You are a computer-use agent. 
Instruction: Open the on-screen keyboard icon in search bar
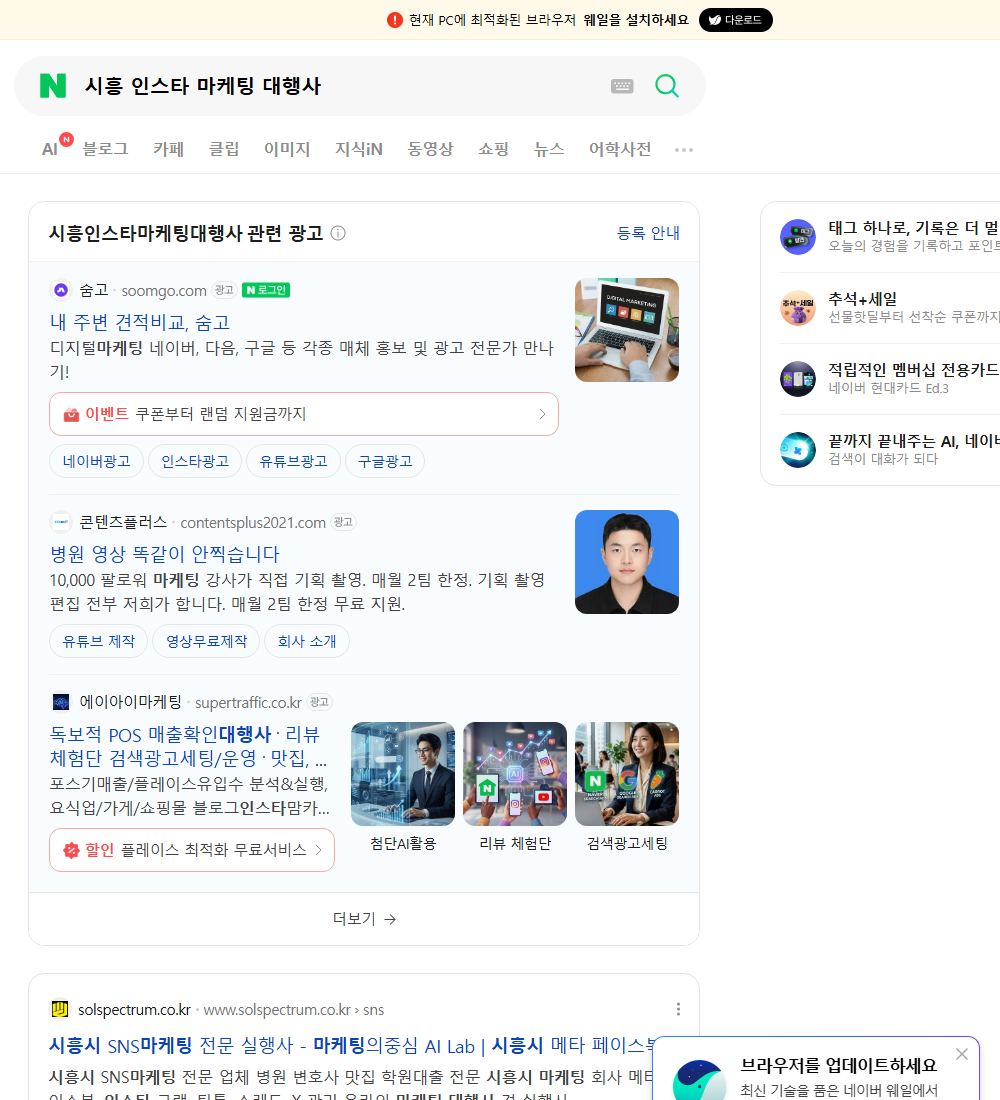(x=622, y=86)
